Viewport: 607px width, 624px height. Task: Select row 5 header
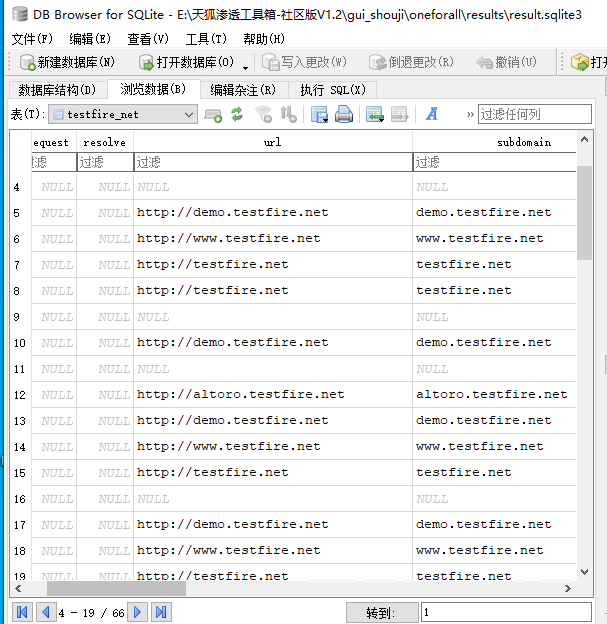[20, 213]
